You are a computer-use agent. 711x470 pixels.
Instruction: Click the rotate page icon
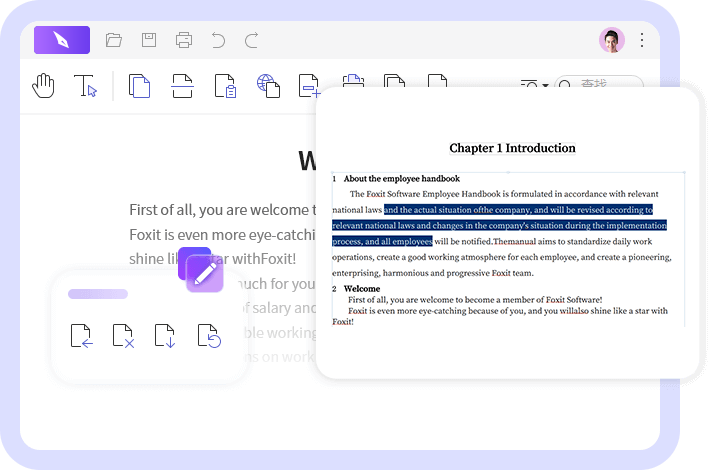(x=208, y=335)
